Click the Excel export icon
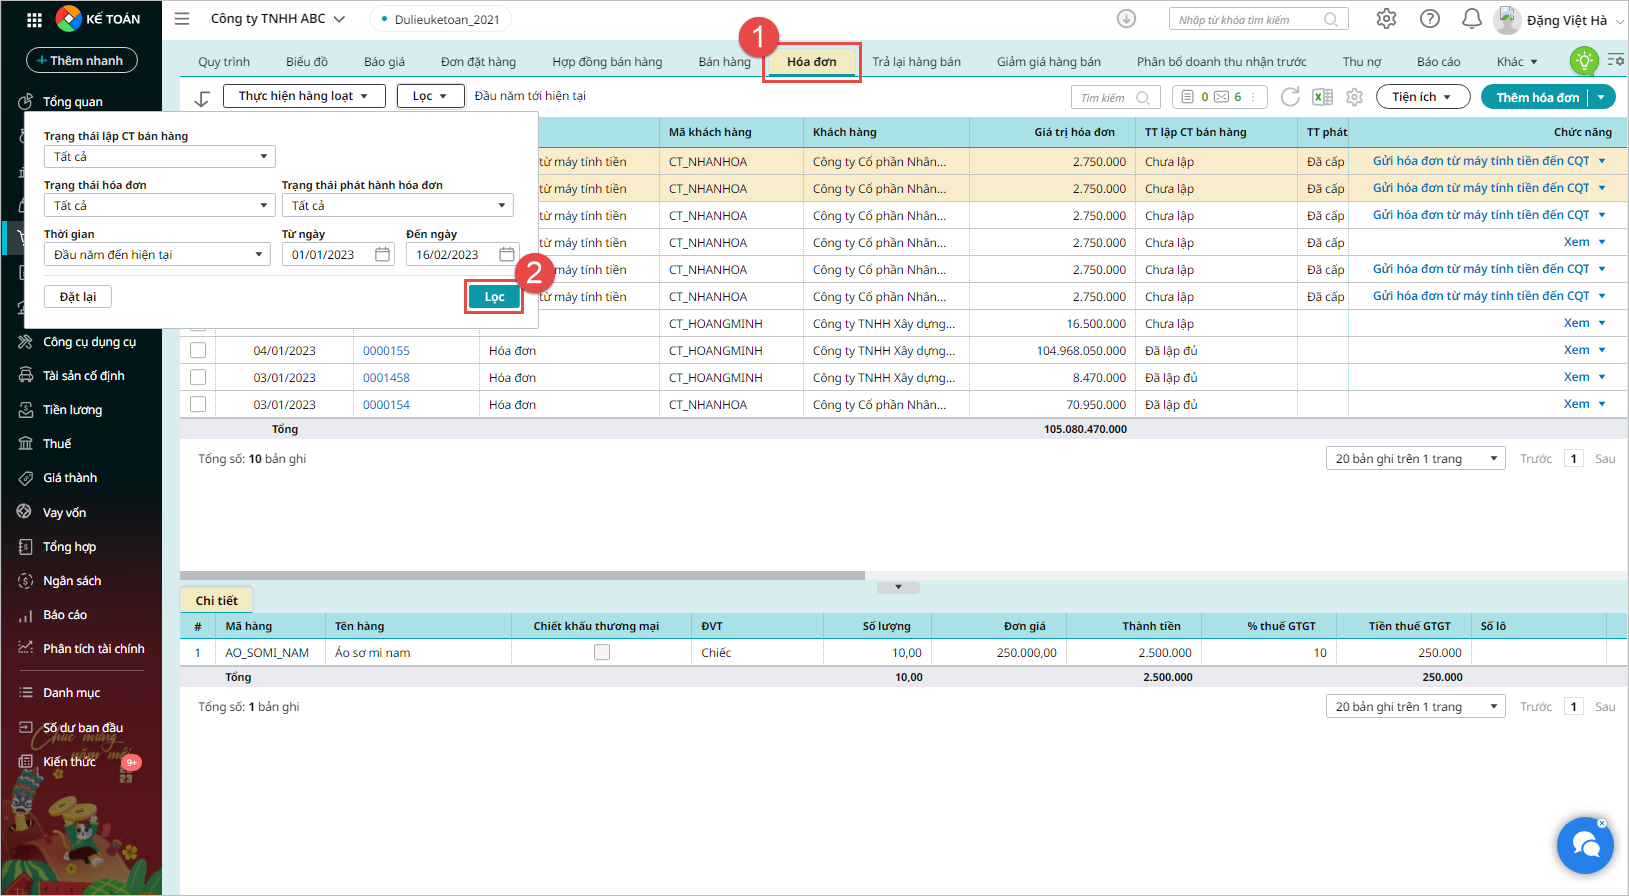 point(1322,97)
